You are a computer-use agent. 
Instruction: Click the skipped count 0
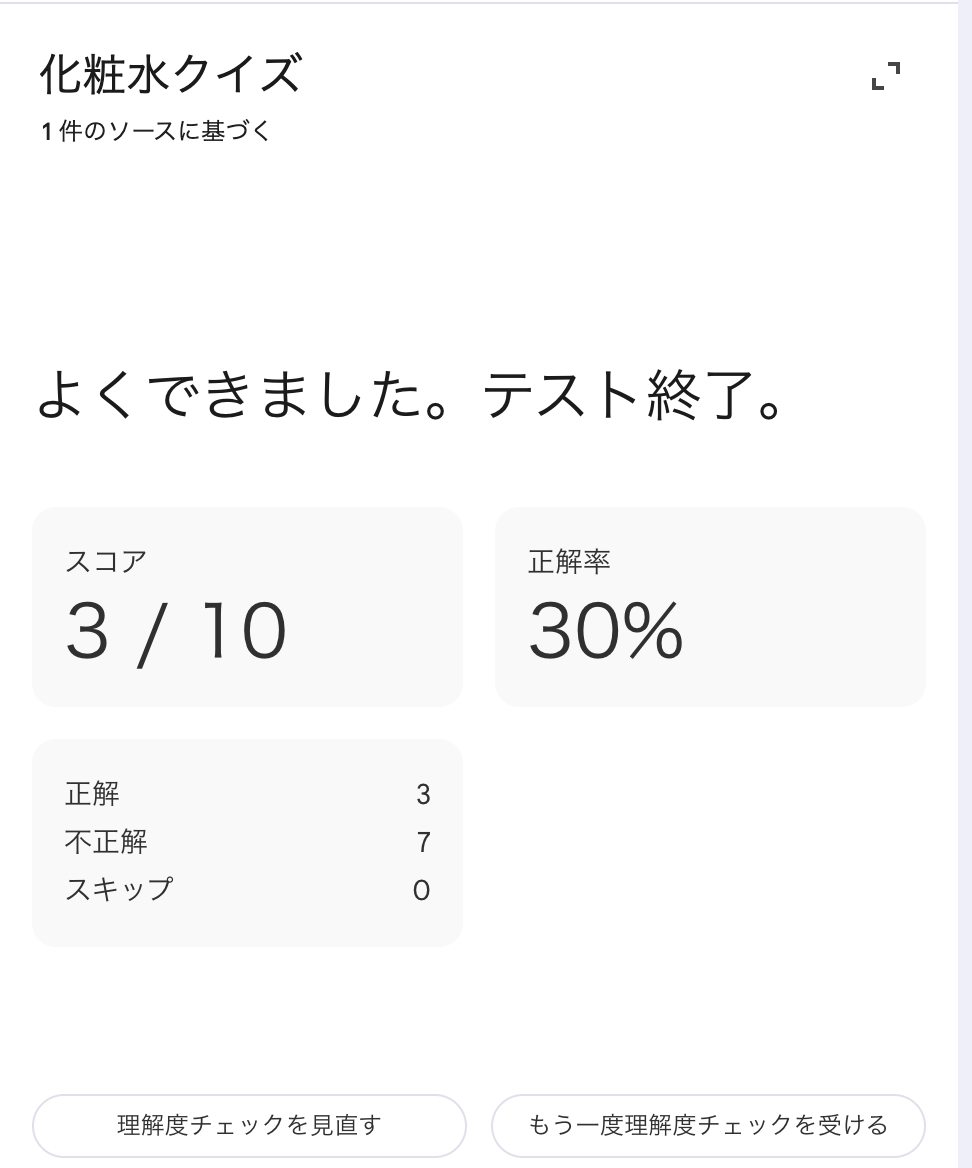[x=422, y=890]
